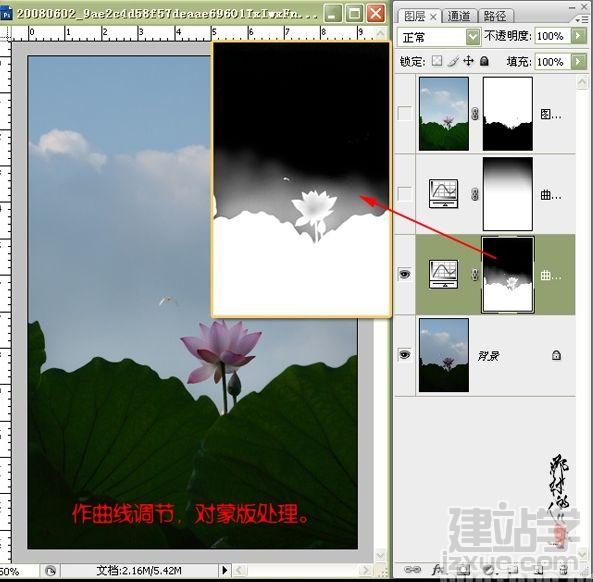Screen dimensions: 593x582
Task: Click the lock image pixels brush icon
Action: click(453, 61)
